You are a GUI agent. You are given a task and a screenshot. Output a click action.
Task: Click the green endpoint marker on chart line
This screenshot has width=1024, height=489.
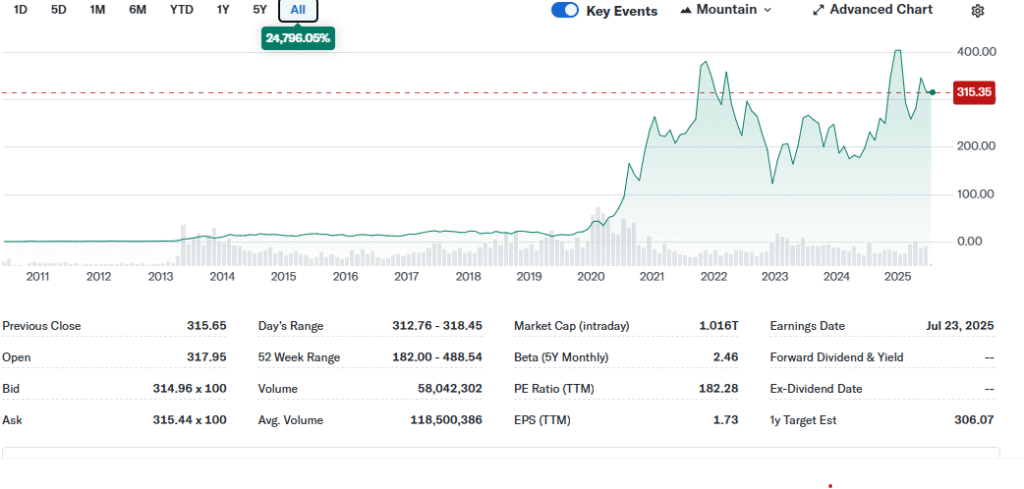(932, 92)
